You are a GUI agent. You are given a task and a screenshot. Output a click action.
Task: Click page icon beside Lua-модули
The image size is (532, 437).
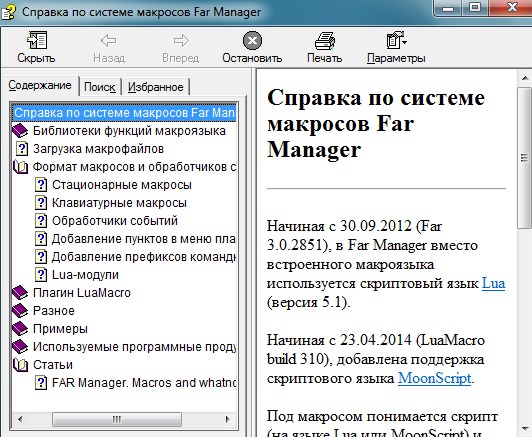[x=41, y=274]
